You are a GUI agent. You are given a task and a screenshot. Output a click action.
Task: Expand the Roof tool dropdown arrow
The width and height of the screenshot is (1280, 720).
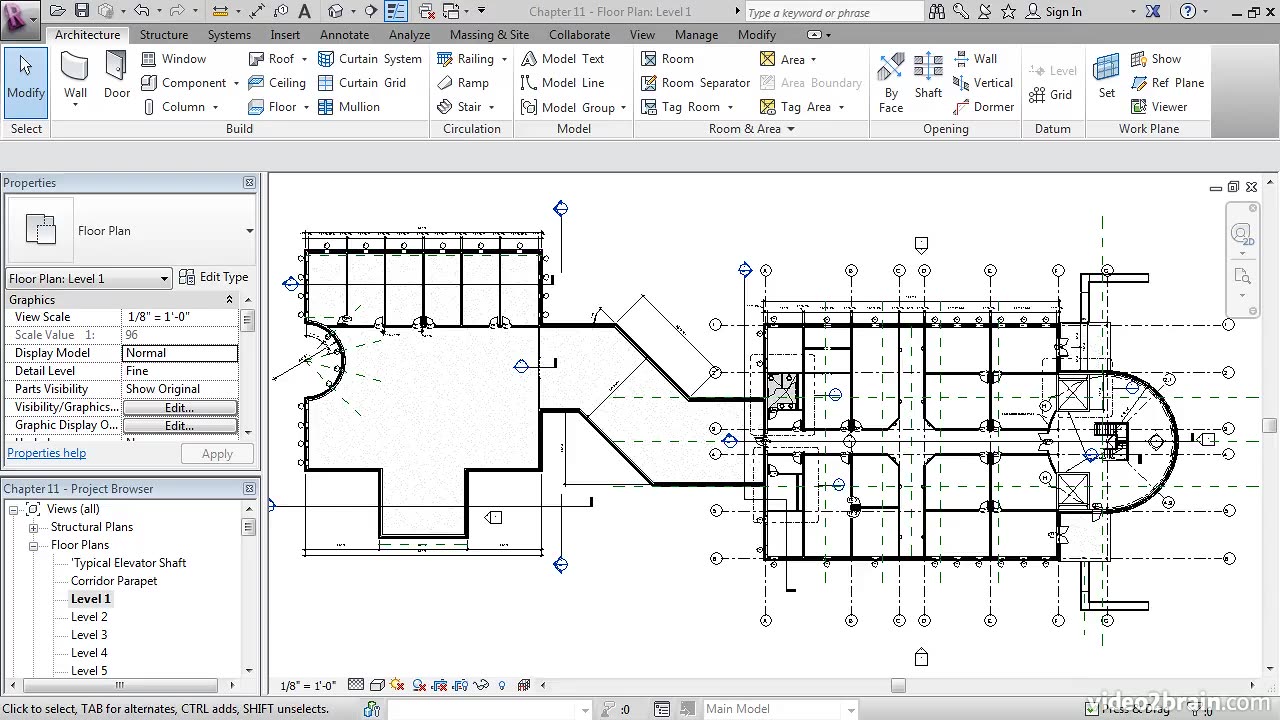304,60
